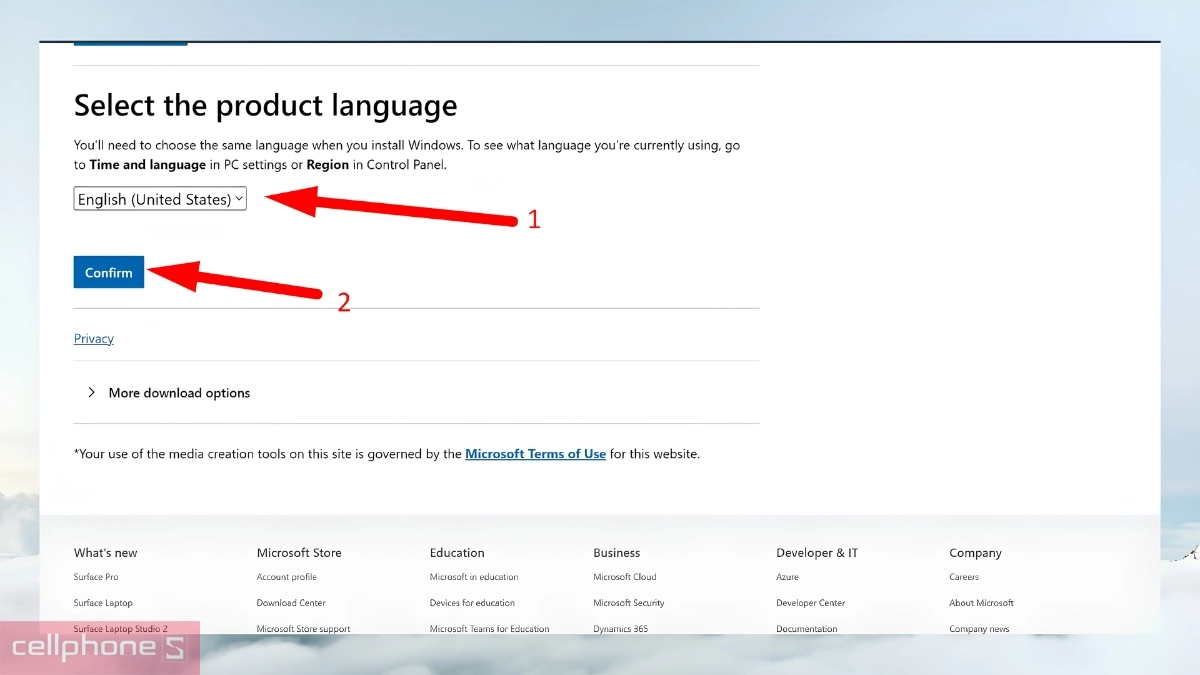Screen dimensions: 1200x675
Task: Open Account profile footer link
Action: click(287, 577)
